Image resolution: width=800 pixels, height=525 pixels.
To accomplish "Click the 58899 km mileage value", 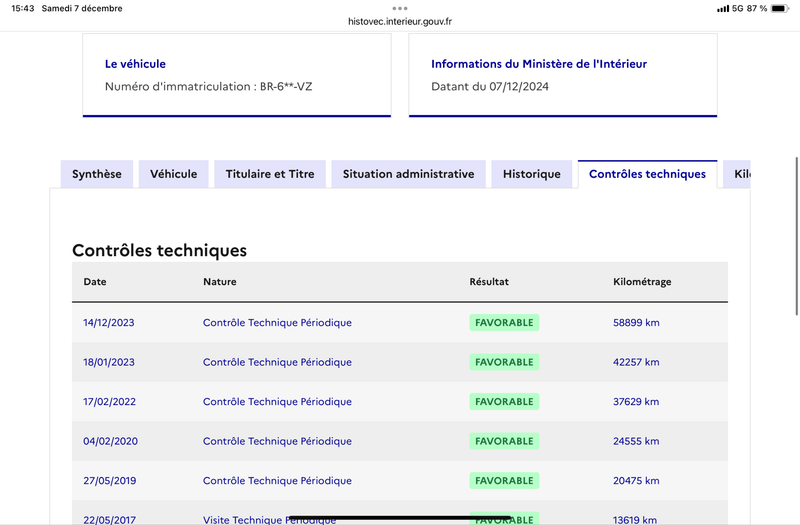I will click(x=636, y=322).
